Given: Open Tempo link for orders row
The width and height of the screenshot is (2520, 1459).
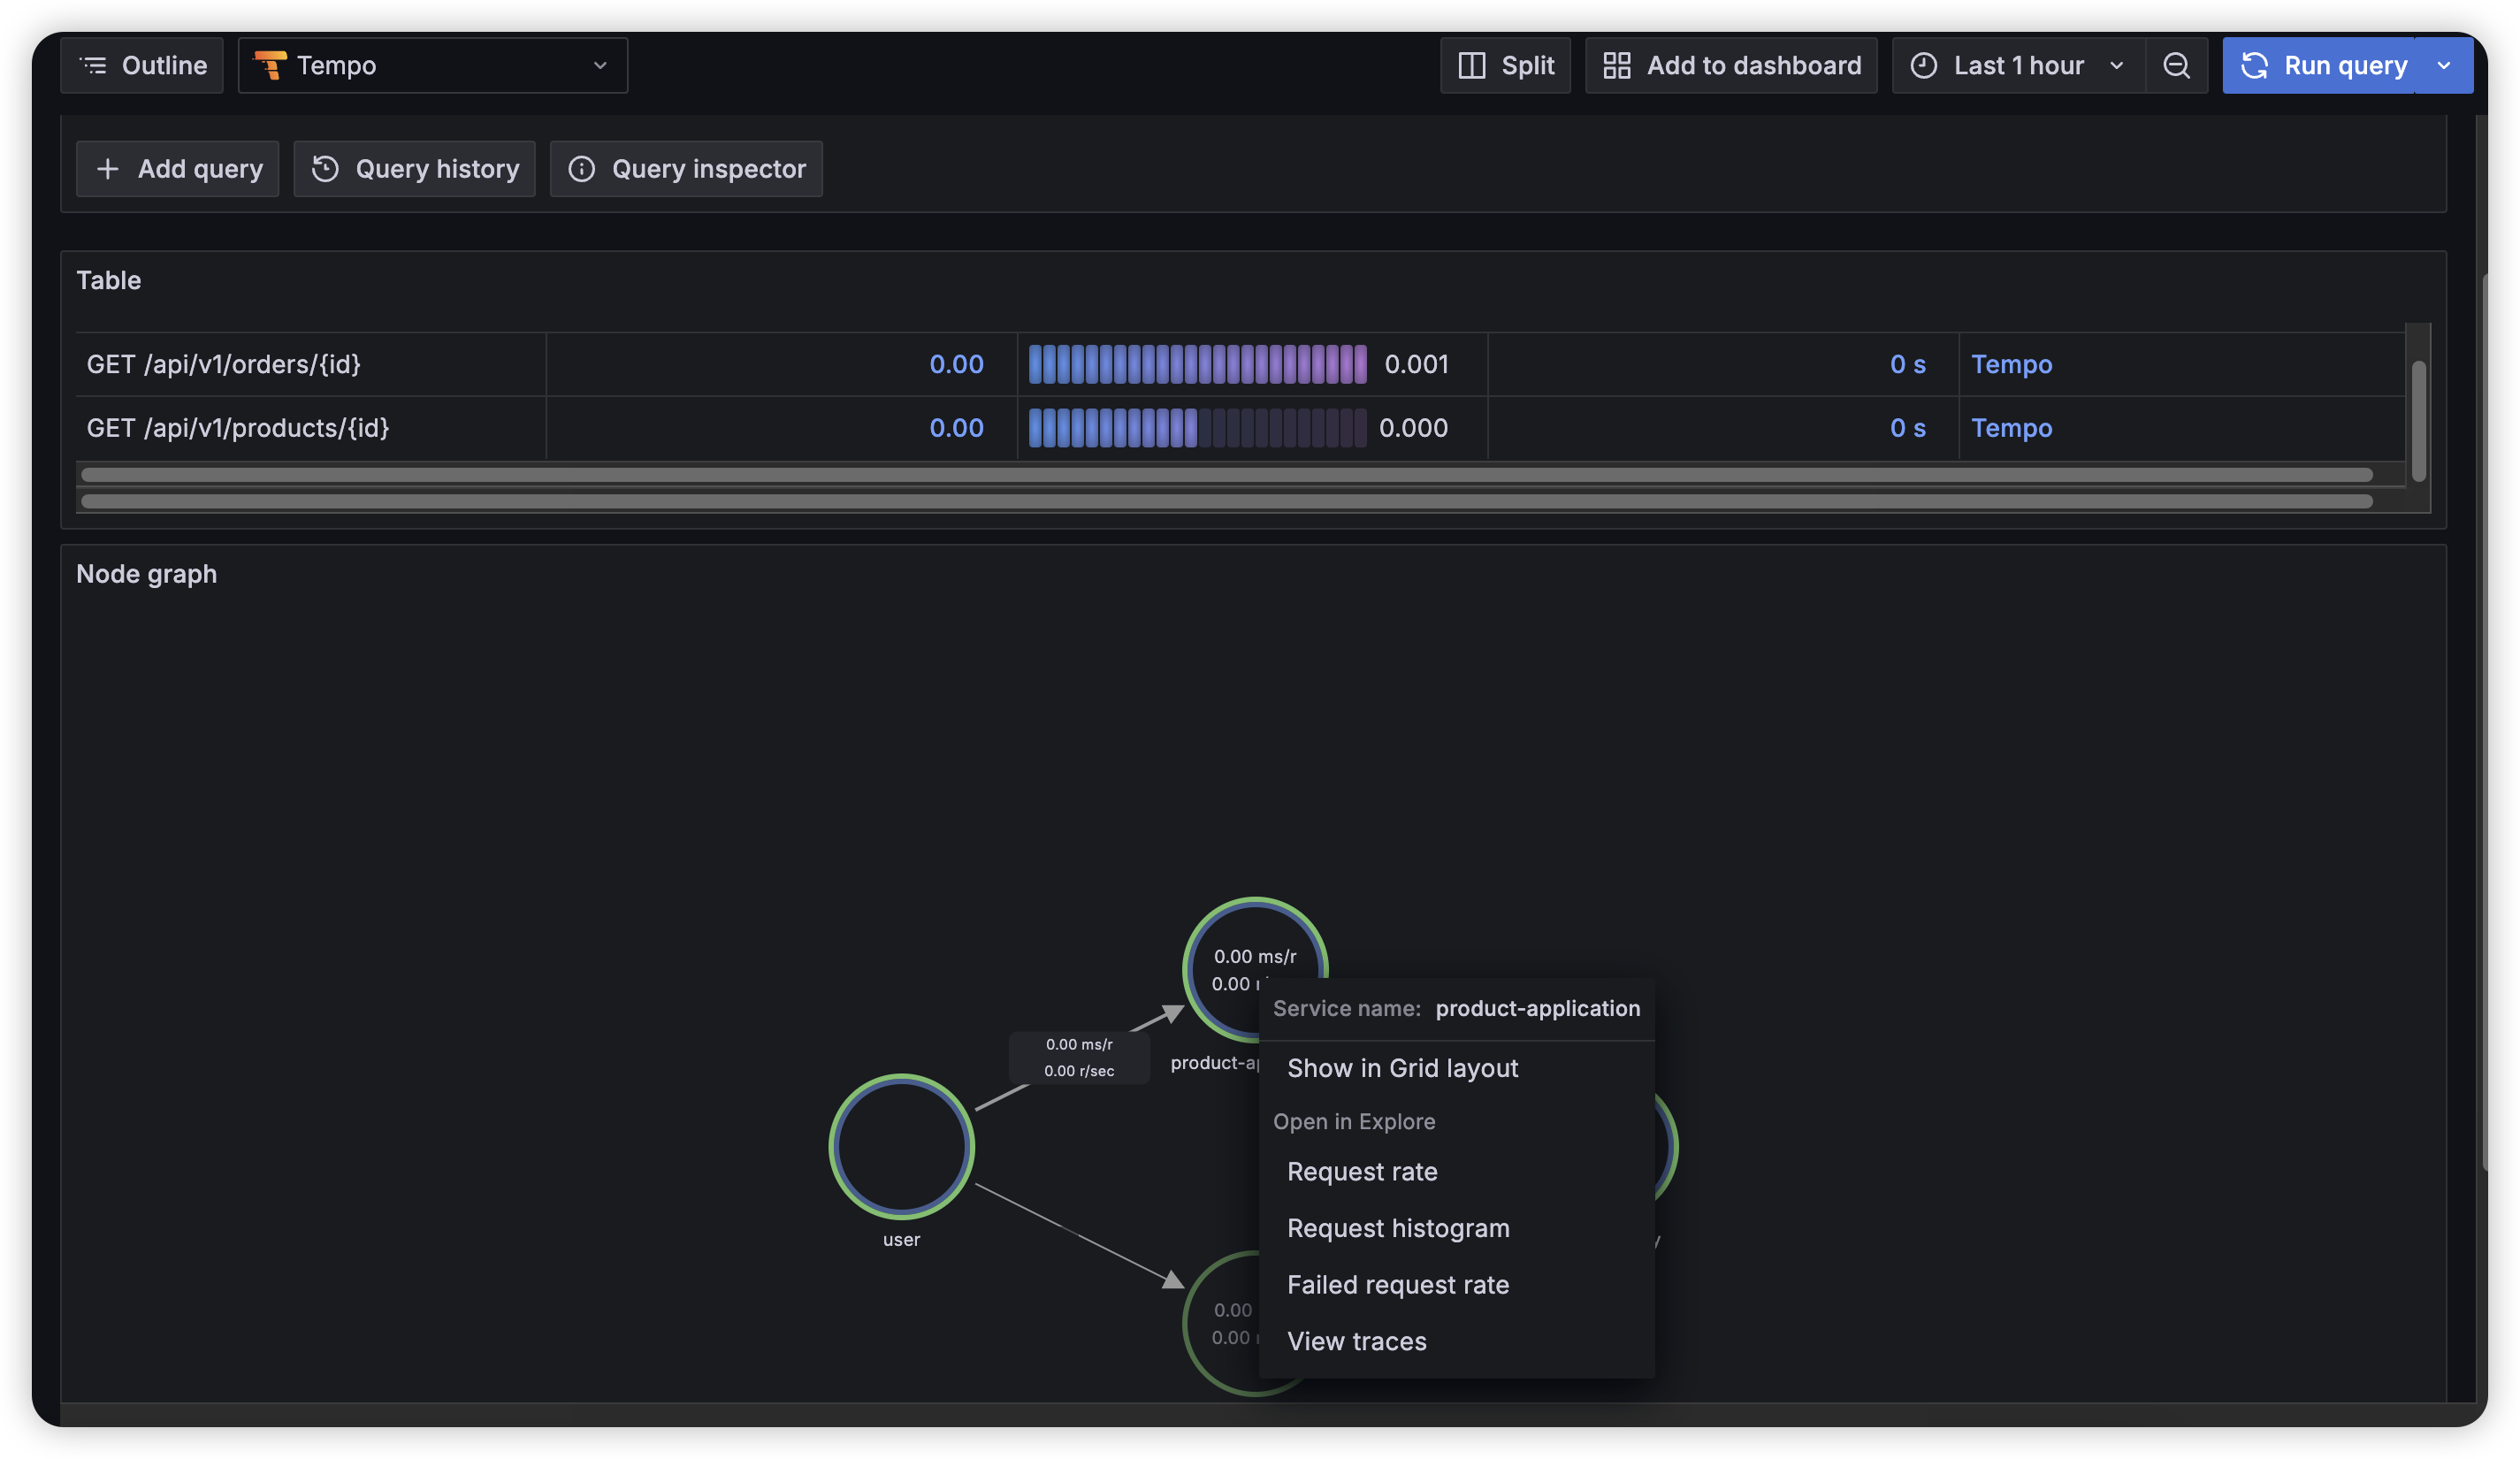Looking at the screenshot, I should pyautogui.click(x=2011, y=364).
